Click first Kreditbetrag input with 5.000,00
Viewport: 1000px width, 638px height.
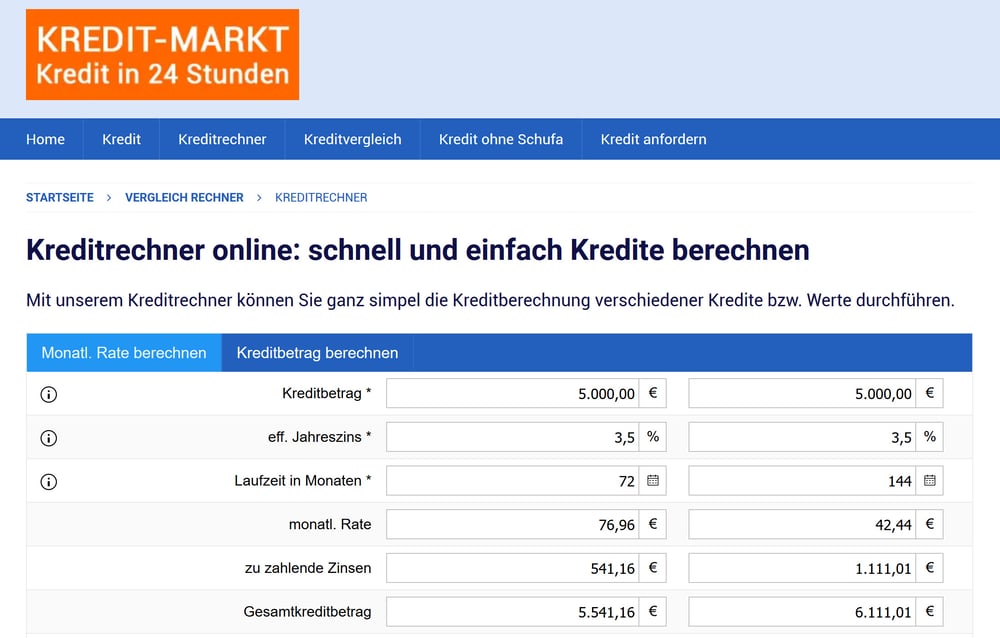pyautogui.click(x=512, y=394)
